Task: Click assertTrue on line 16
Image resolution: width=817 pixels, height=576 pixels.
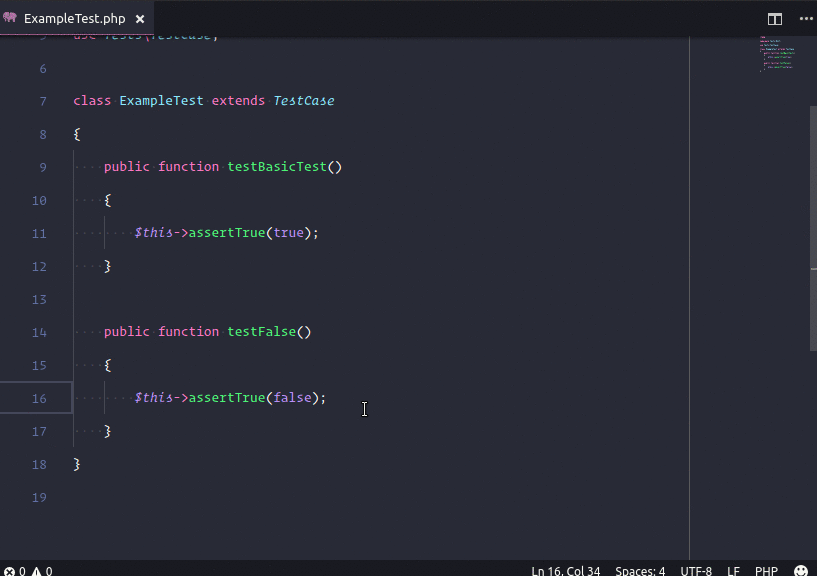Action: tap(227, 398)
